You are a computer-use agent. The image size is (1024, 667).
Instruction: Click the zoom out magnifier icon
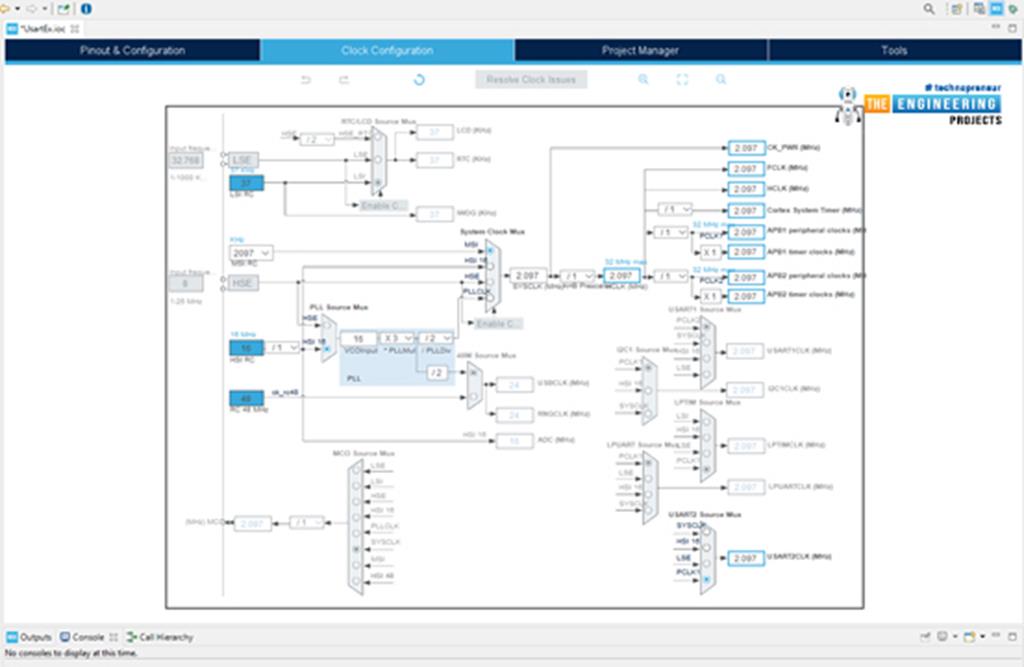click(x=720, y=80)
